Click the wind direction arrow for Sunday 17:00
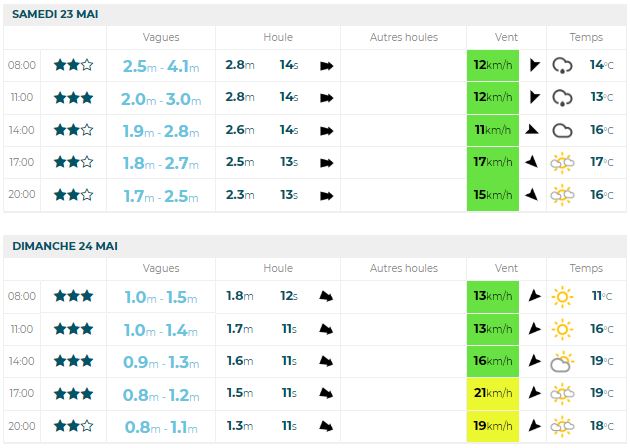 pyautogui.click(x=533, y=393)
